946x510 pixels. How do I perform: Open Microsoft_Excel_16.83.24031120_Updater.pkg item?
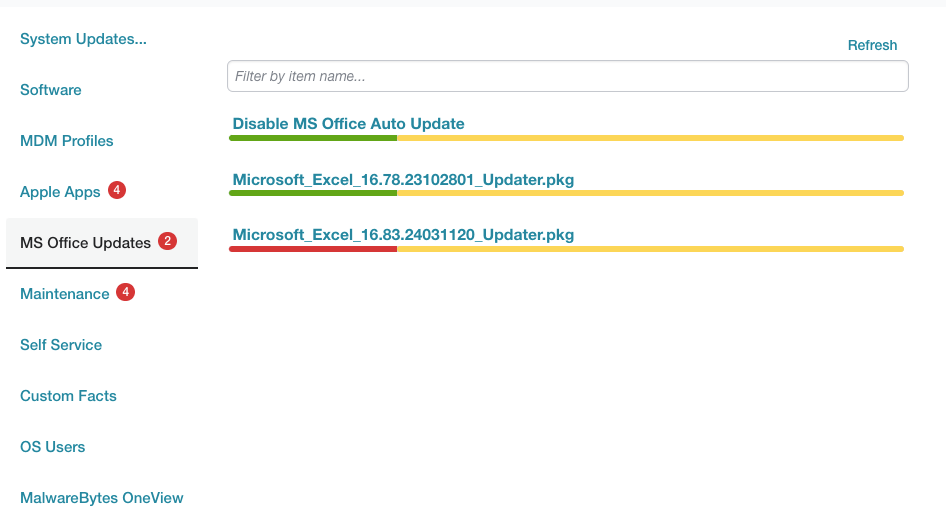(403, 235)
